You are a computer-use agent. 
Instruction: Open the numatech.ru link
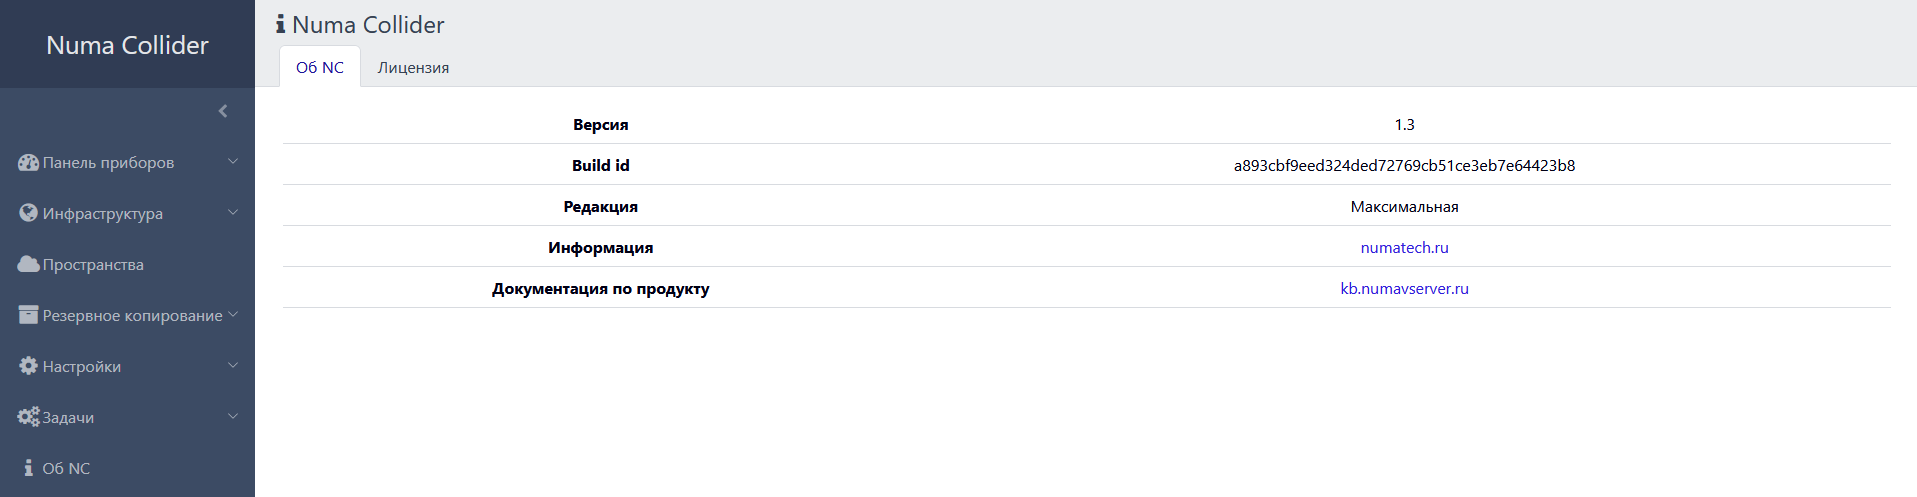pyautogui.click(x=1404, y=248)
